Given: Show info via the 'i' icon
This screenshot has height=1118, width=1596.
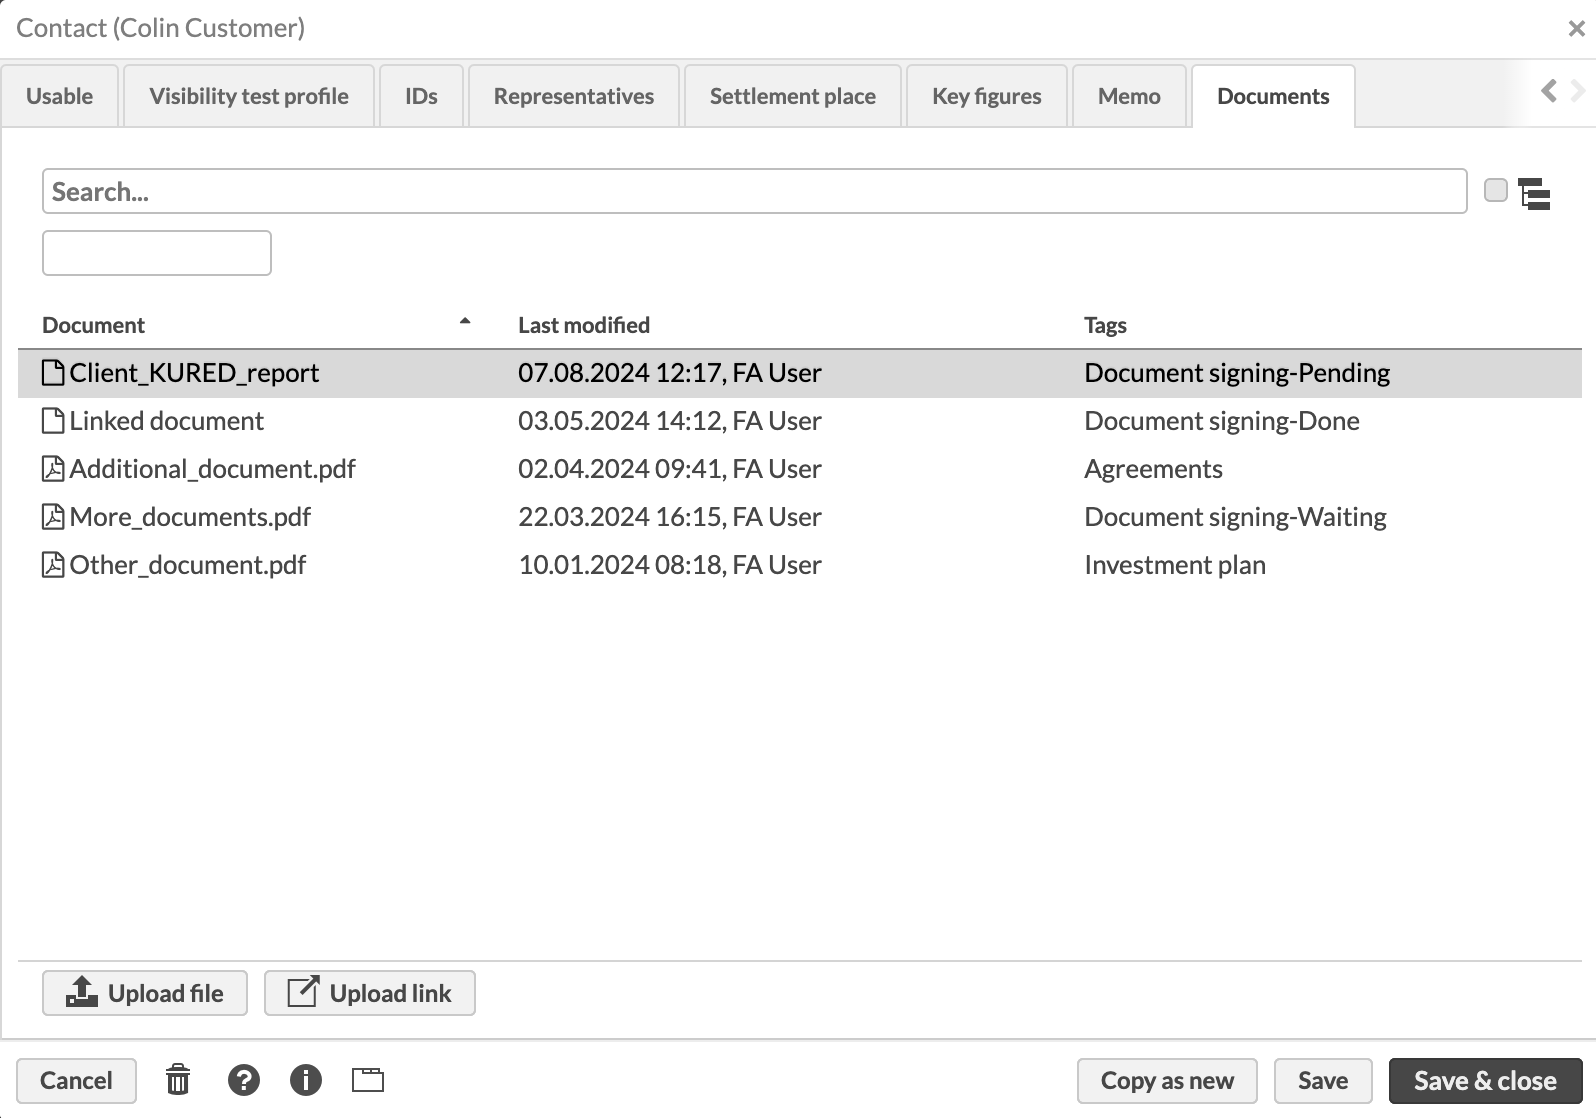Looking at the screenshot, I should pyautogui.click(x=306, y=1080).
